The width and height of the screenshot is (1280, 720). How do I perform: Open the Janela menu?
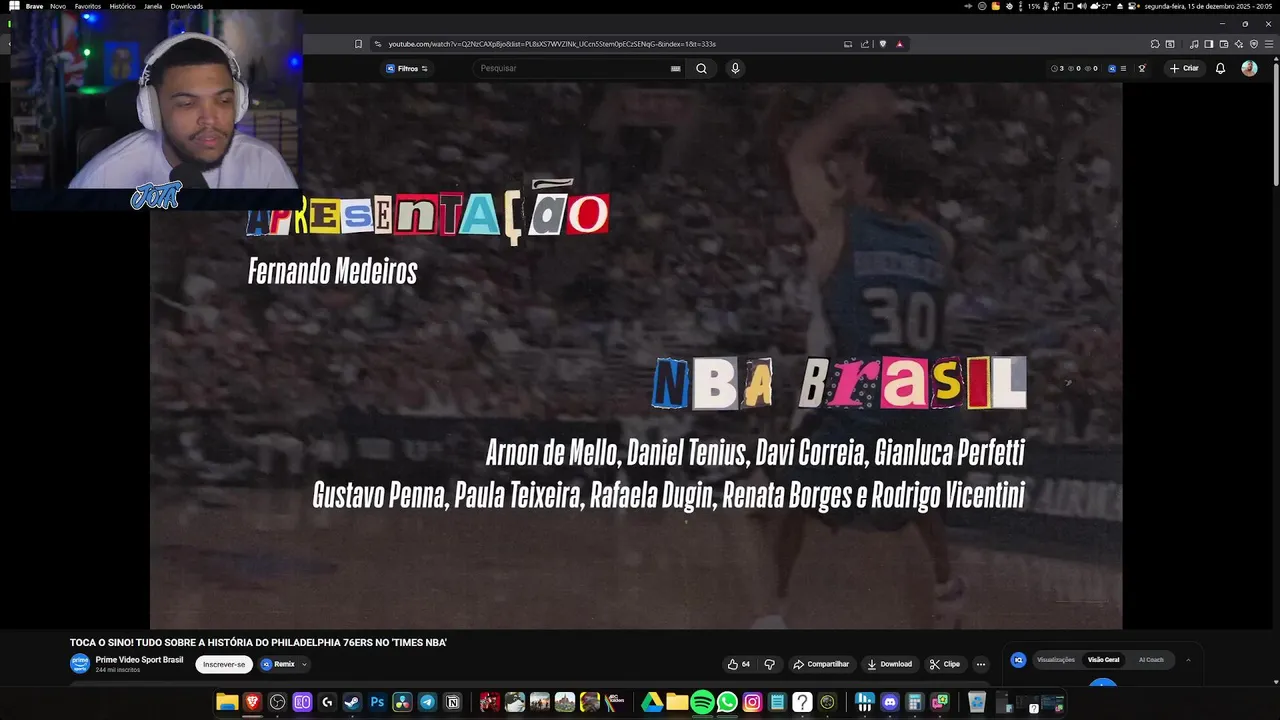point(153,6)
